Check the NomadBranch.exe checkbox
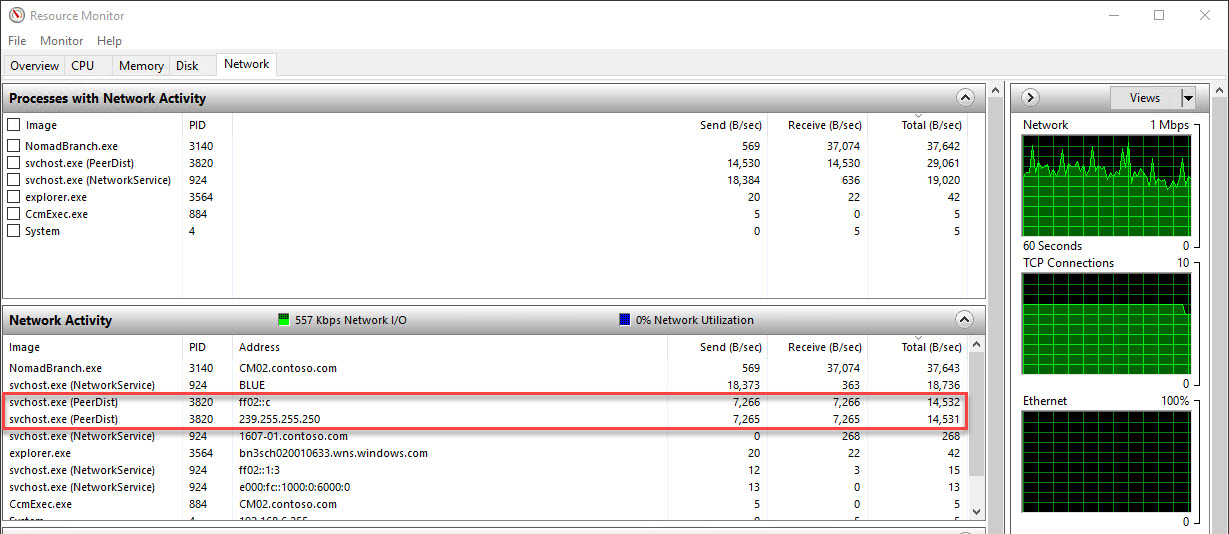 pyautogui.click(x=14, y=146)
